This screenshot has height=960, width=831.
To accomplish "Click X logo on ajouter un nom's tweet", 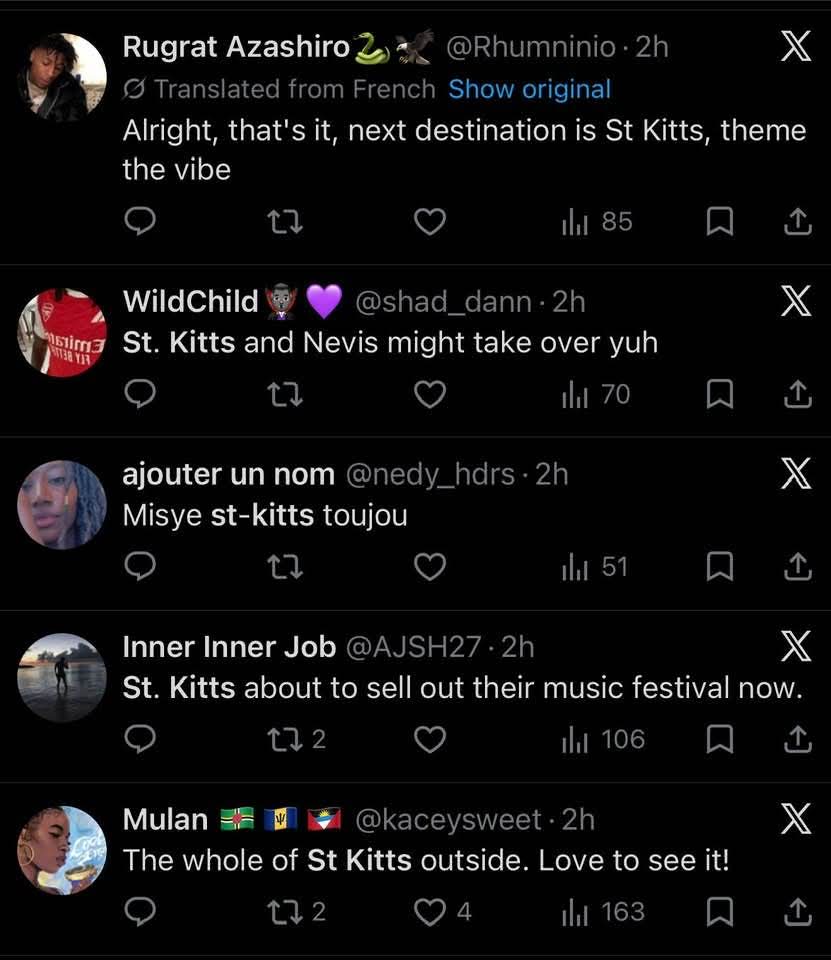I will point(796,474).
